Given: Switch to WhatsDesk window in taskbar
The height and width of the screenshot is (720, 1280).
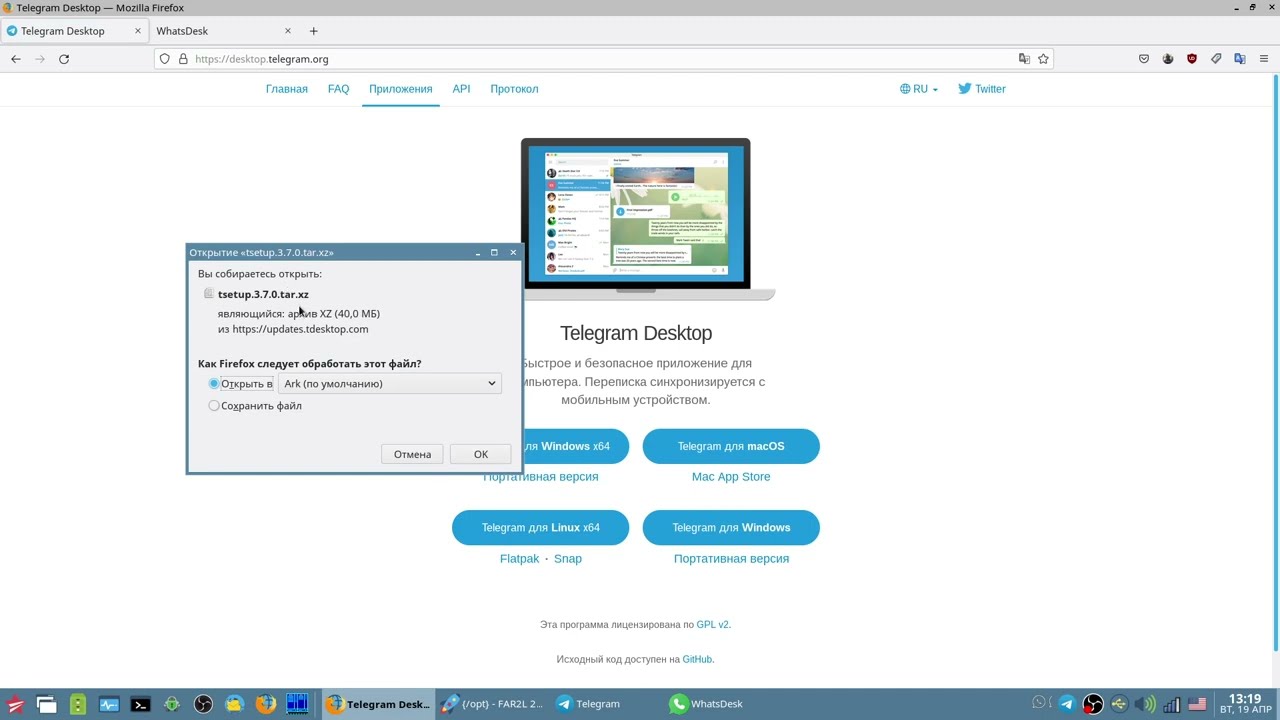Looking at the screenshot, I should pyautogui.click(x=707, y=704).
